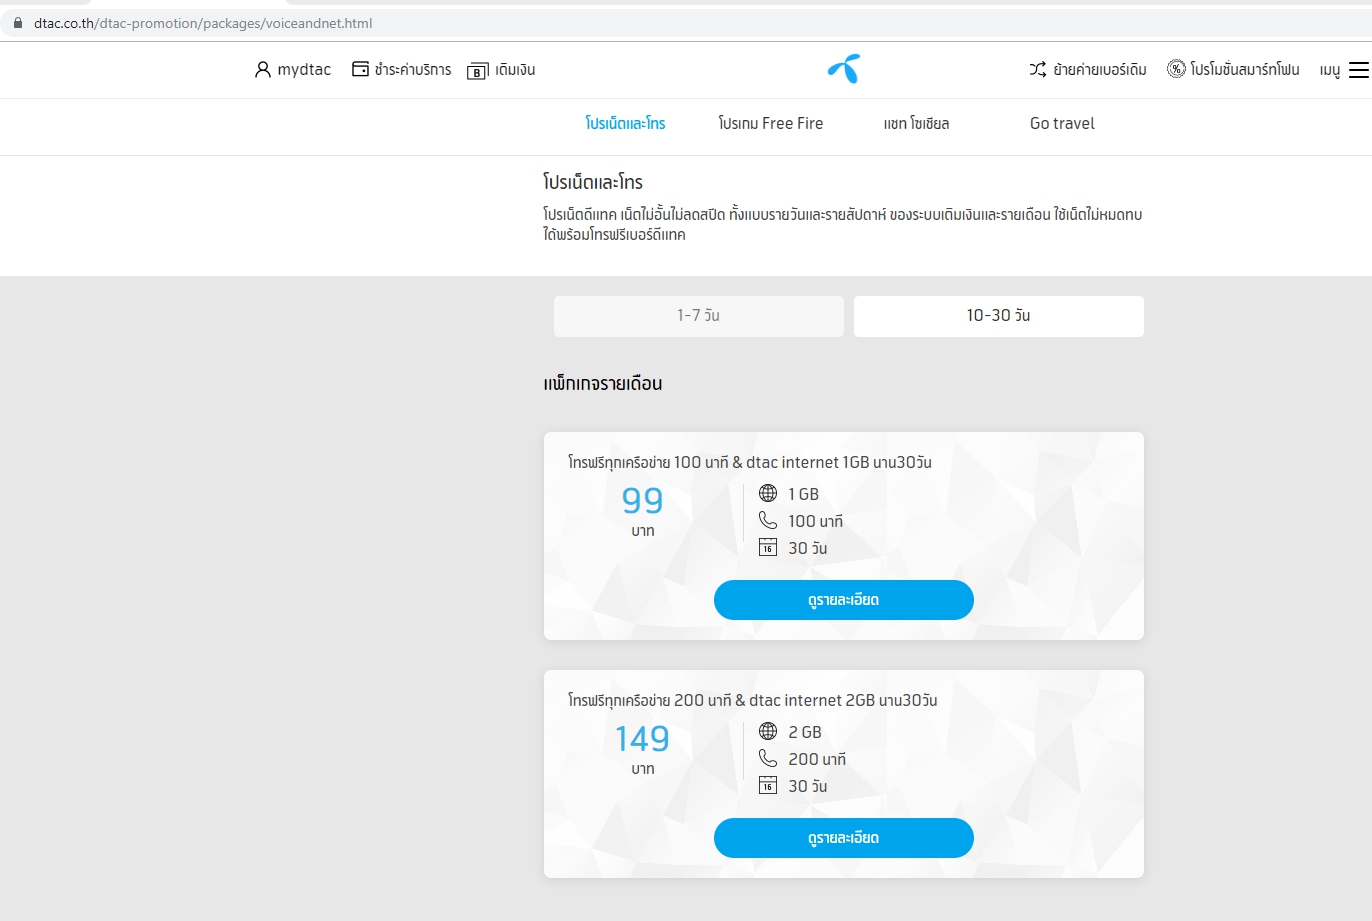Select the 1-7 วัน duration tab
This screenshot has height=921, width=1372.
pos(699,316)
